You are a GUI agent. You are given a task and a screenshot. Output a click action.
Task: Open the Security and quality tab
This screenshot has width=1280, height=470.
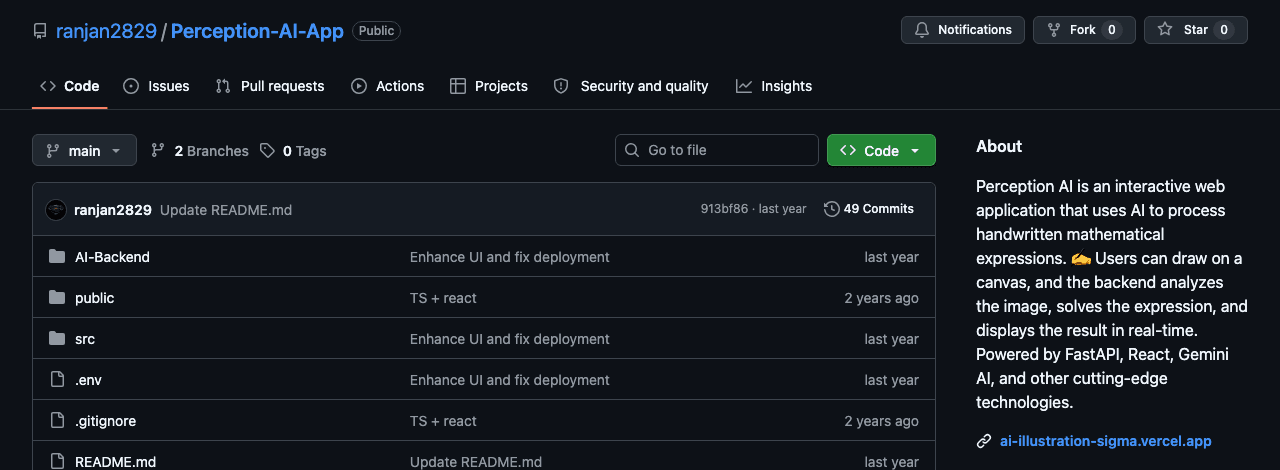click(x=631, y=86)
